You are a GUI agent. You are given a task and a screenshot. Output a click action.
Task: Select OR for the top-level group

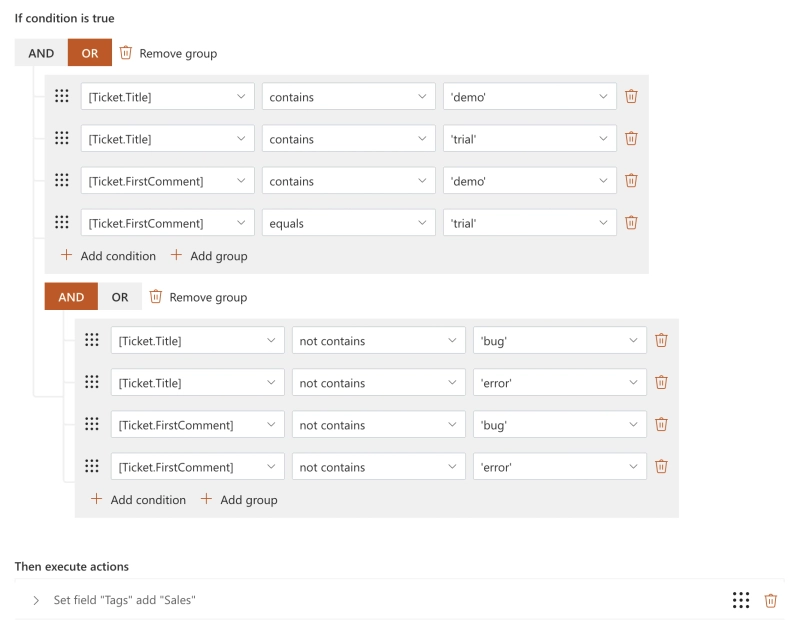click(x=90, y=53)
